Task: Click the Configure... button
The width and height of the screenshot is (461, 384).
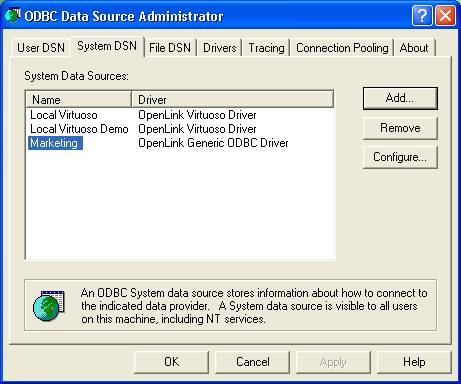Action: 400,157
